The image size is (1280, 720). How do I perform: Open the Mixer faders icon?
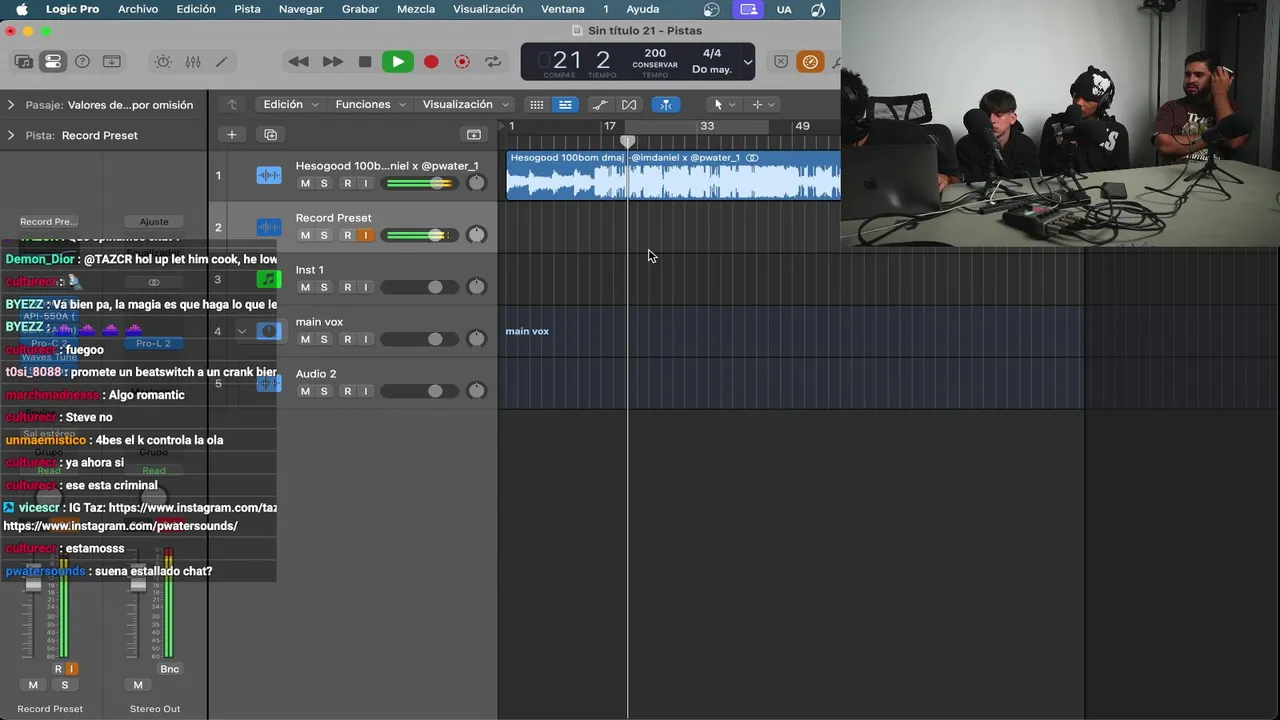coord(193,62)
